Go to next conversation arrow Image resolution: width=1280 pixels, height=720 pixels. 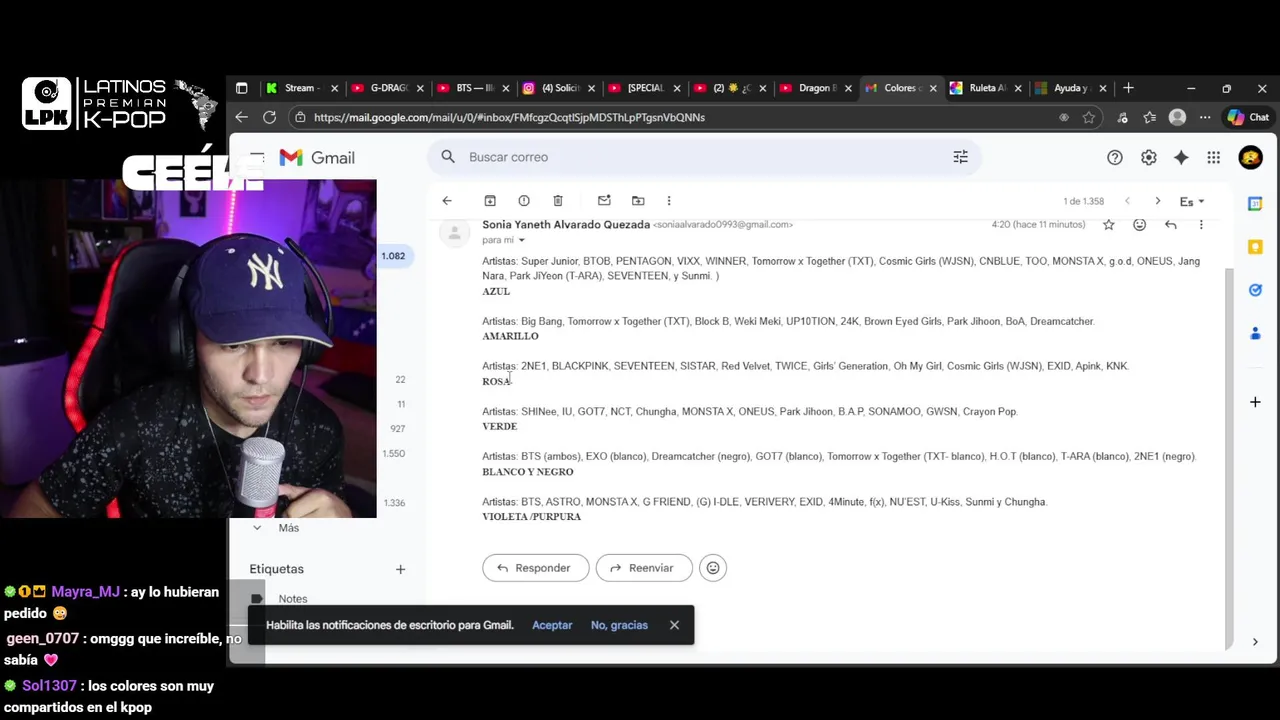(x=1158, y=201)
